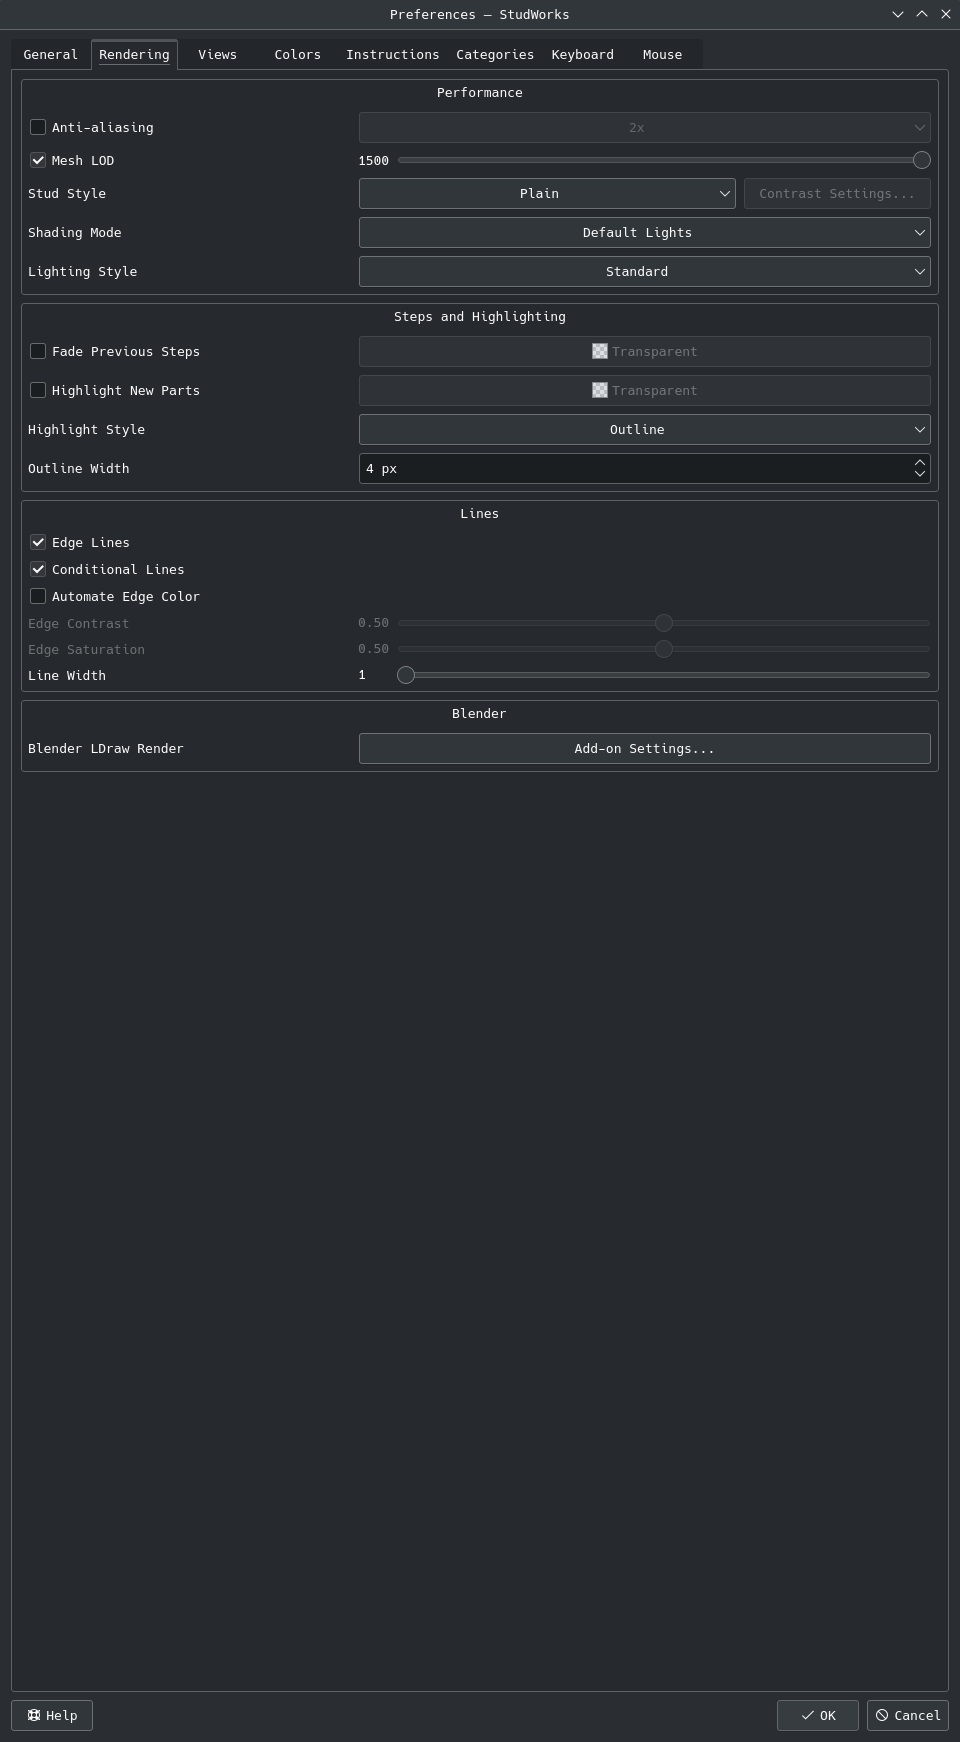Image resolution: width=960 pixels, height=1742 pixels.
Task: Click the Fade Previous Steps color swatch
Action: coord(600,351)
